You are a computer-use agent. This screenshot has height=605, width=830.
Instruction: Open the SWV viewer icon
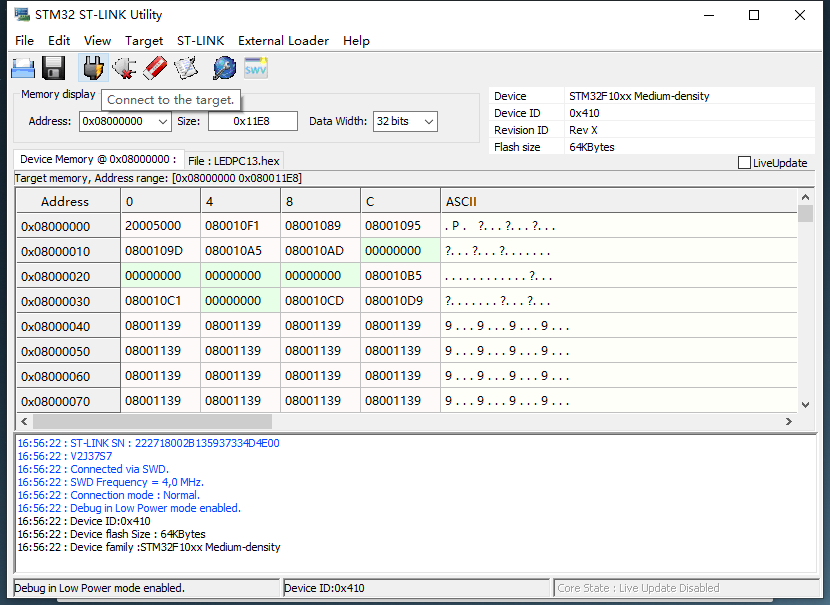click(x=256, y=68)
